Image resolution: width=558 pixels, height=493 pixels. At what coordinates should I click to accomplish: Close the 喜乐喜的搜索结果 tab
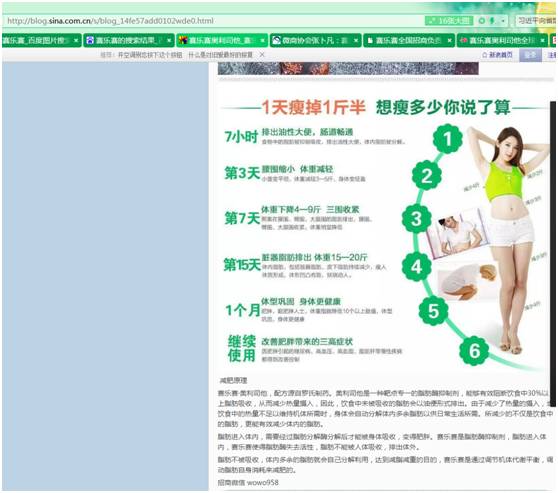169,41
